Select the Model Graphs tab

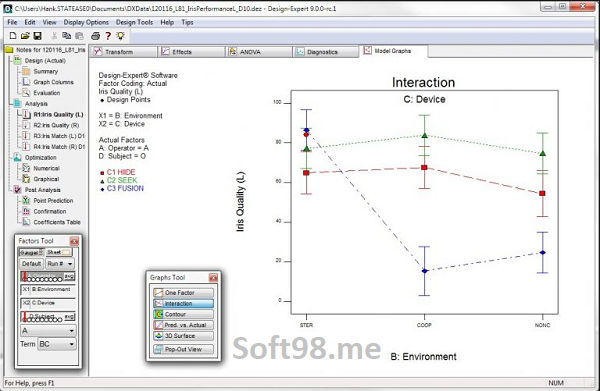tap(393, 51)
